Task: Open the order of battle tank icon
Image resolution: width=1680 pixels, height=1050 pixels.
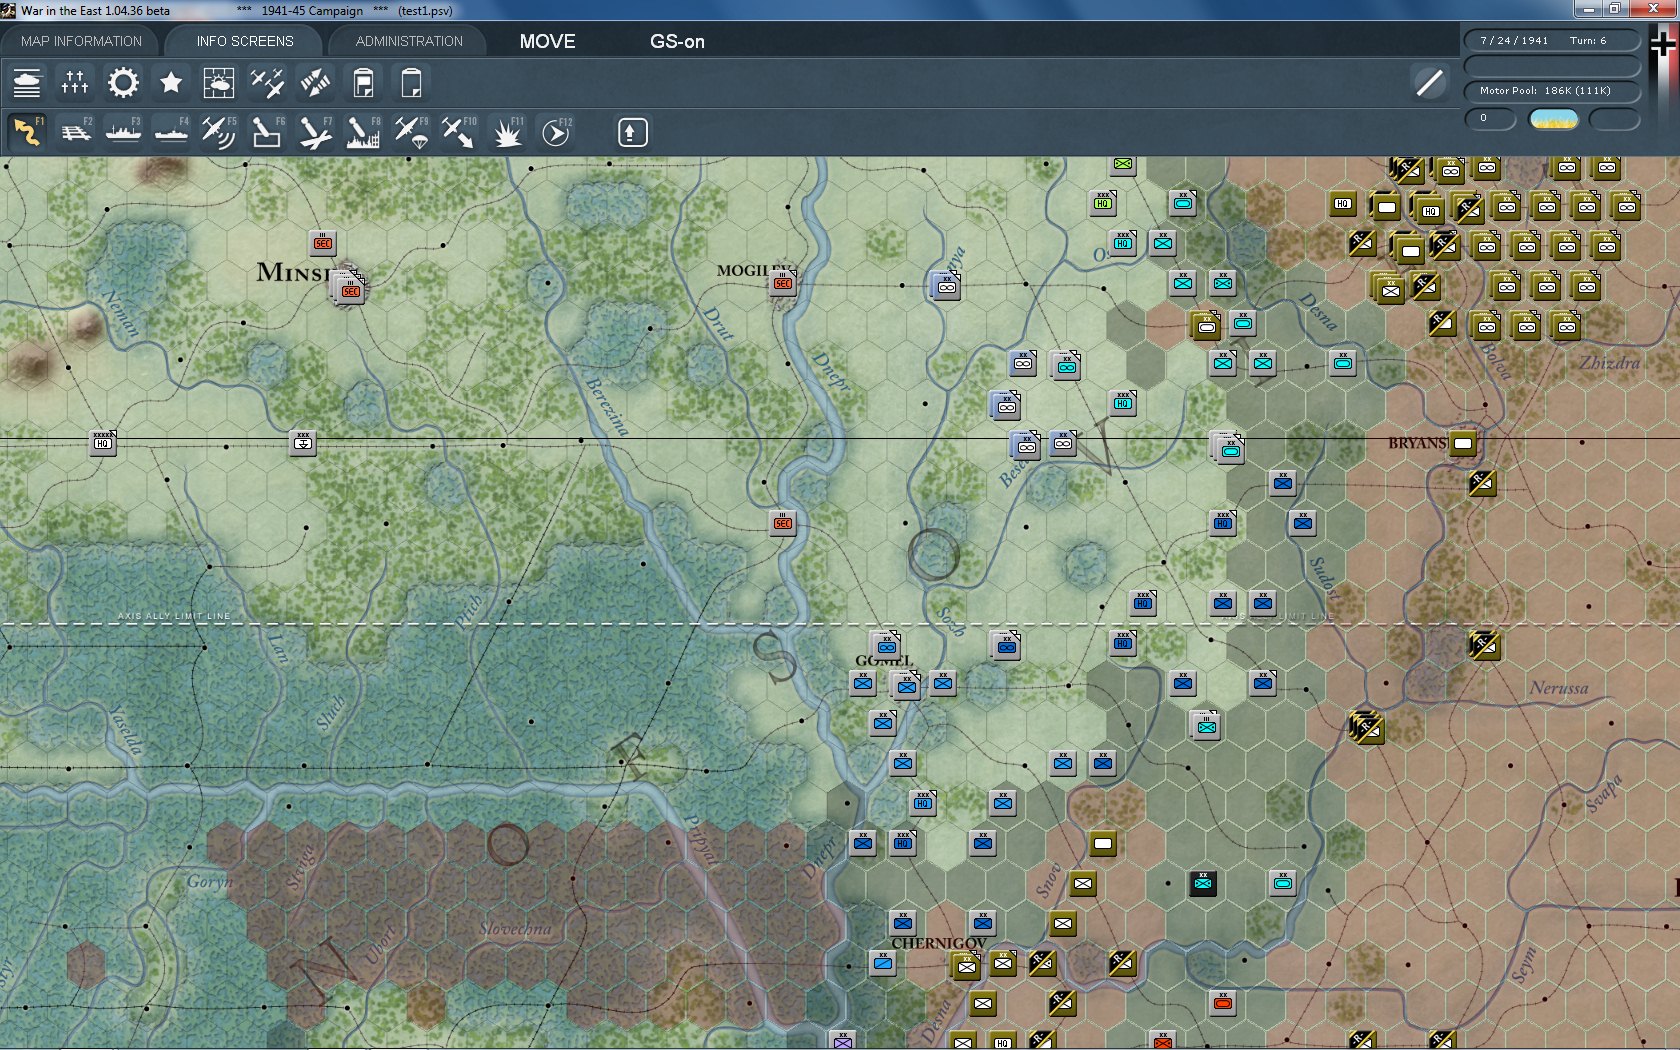Action: click(x=27, y=83)
